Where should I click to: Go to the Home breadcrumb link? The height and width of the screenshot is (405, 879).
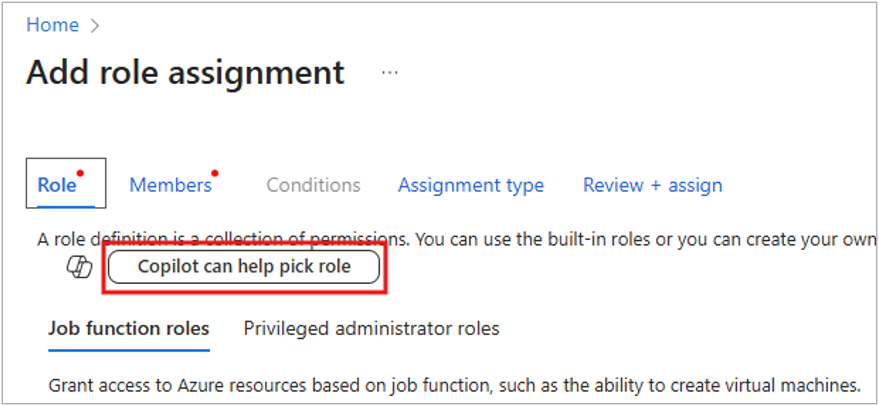pos(52,26)
